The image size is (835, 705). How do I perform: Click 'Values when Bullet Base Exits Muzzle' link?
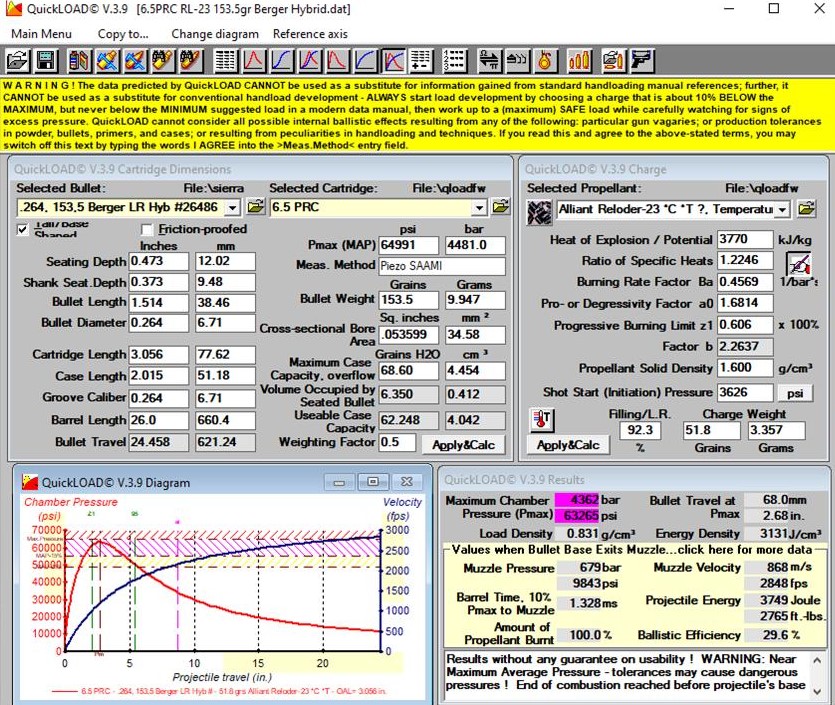pyautogui.click(x=632, y=550)
